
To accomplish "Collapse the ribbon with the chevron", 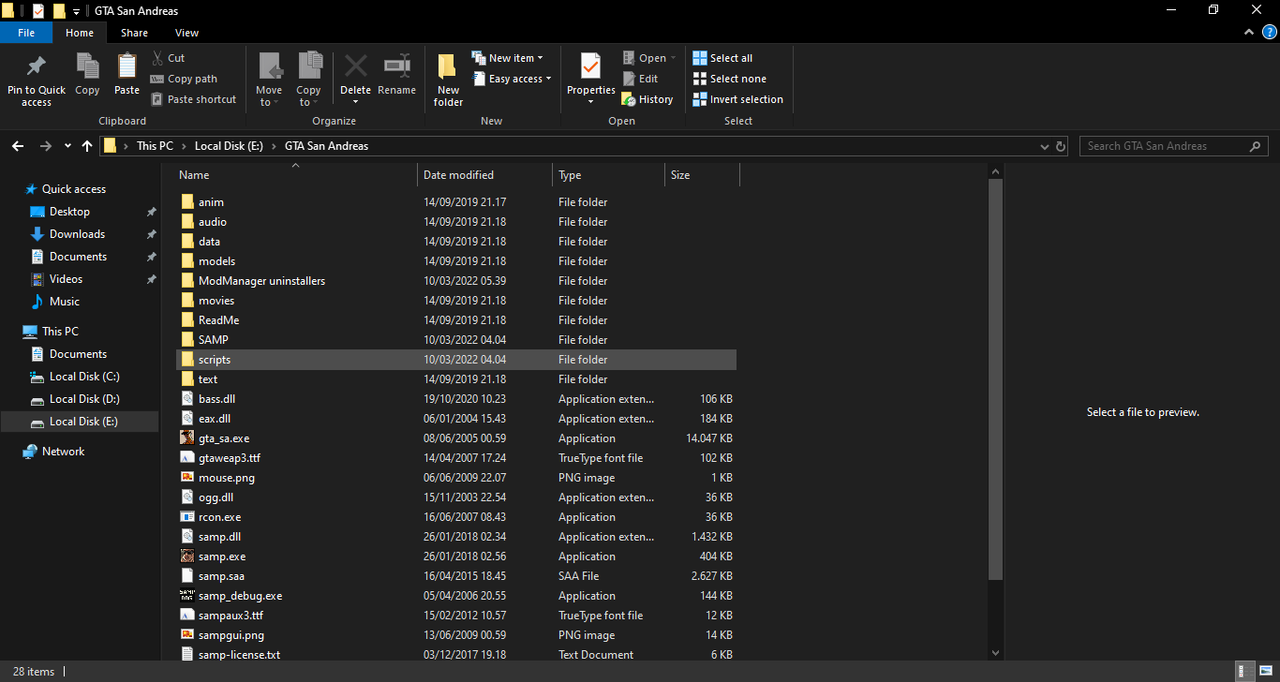I will point(1250,33).
